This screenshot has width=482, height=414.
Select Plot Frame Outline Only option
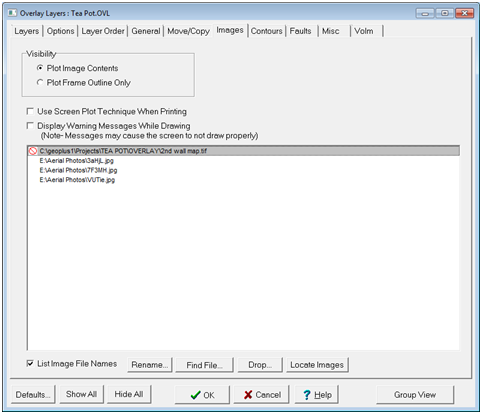pyautogui.click(x=40, y=82)
